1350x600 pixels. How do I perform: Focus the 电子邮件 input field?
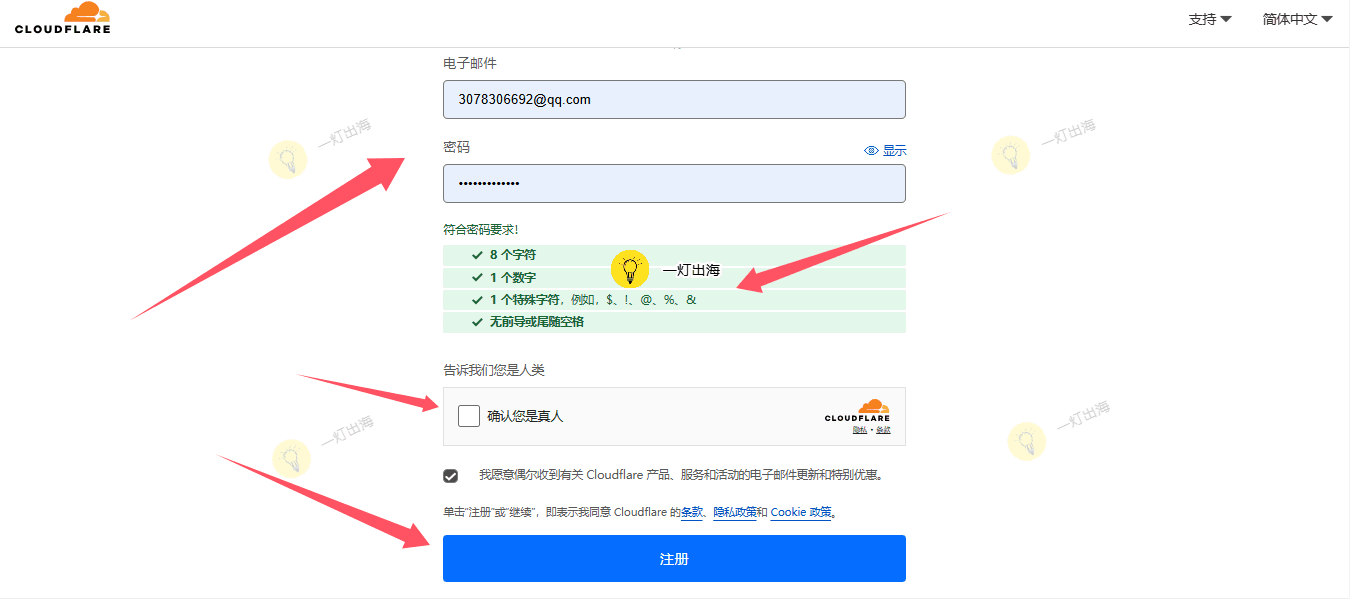pos(674,100)
